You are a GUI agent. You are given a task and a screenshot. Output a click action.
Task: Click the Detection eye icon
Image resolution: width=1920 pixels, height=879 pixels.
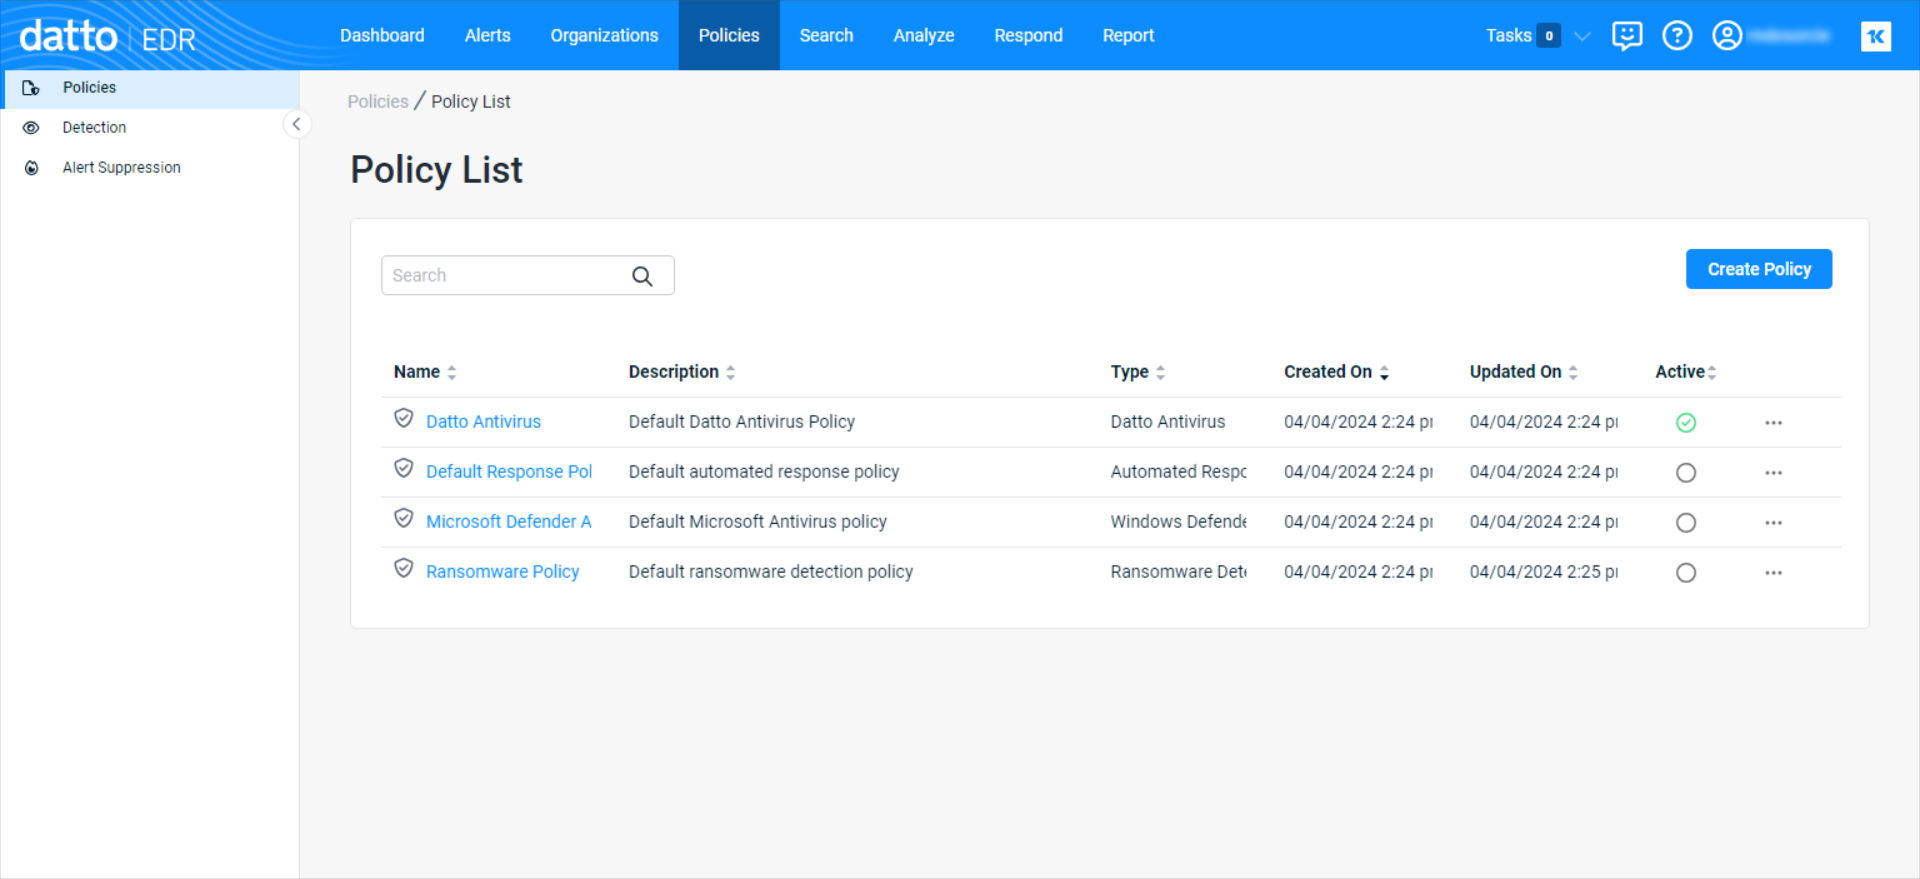pyautogui.click(x=31, y=128)
